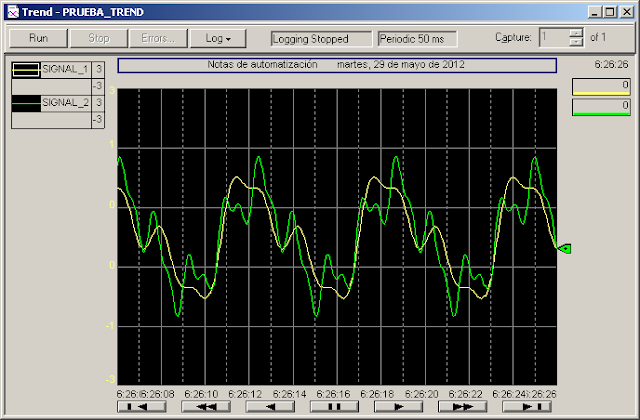This screenshot has width=640, height=420.
Task: Click the 6:26:14 time axis label
Action: pos(289,394)
